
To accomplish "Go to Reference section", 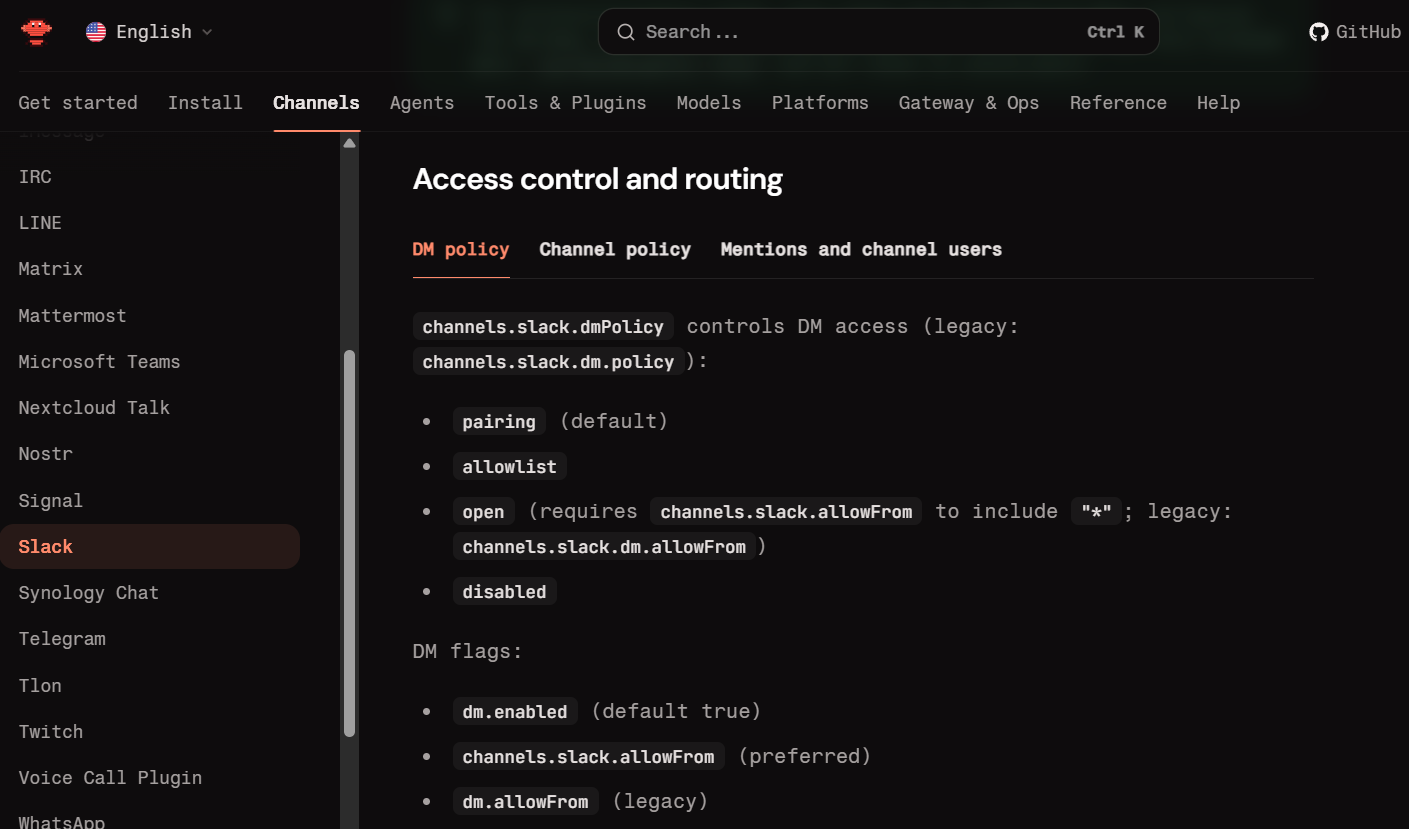I will click(x=1118, y=102).
